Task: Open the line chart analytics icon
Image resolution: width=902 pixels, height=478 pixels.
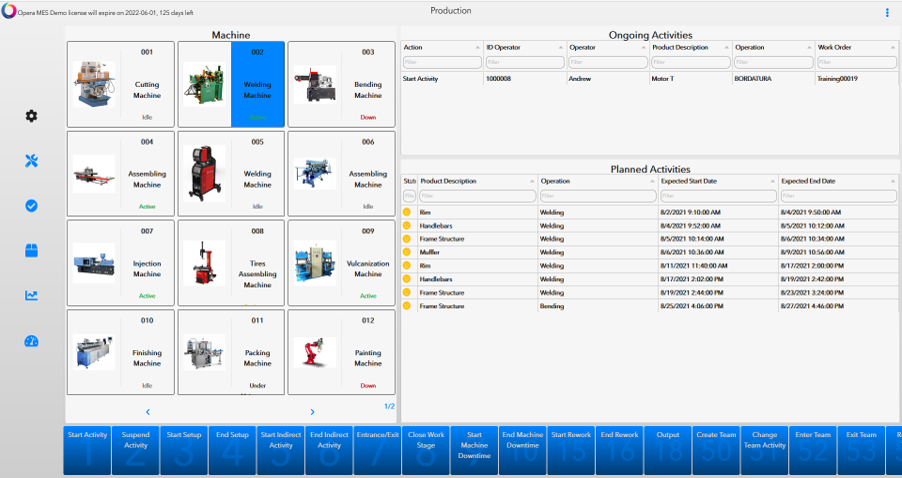Action: coord(31,296)
